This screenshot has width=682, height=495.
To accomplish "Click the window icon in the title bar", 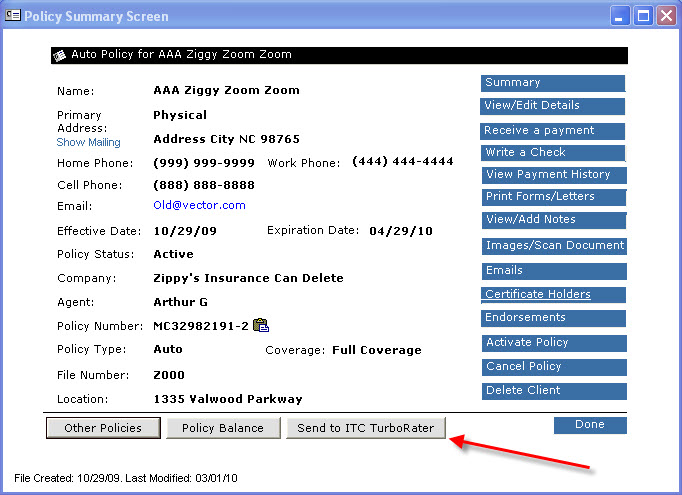I will [12, 16].
